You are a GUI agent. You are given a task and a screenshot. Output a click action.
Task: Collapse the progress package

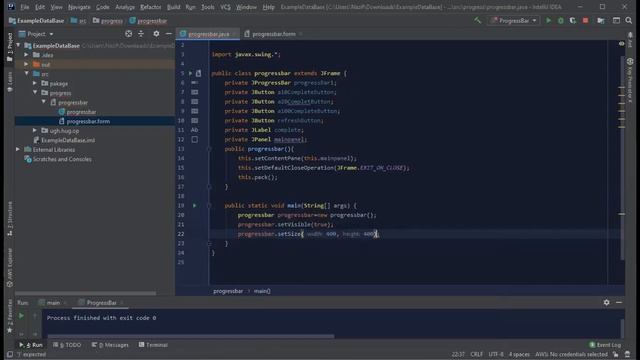click(x=35, y=93)
